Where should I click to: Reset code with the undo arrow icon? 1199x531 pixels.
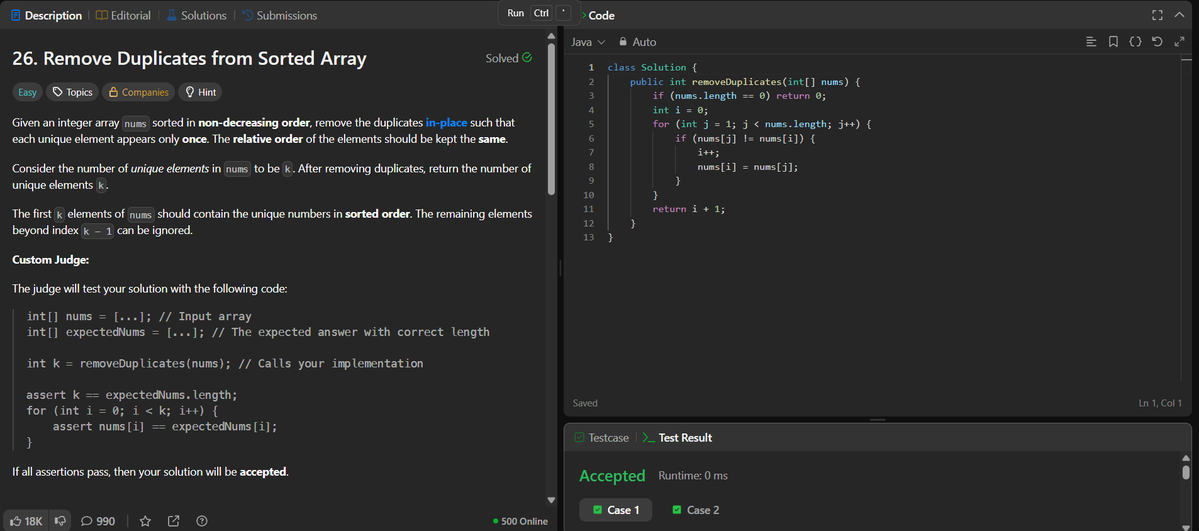[1157, 42]
